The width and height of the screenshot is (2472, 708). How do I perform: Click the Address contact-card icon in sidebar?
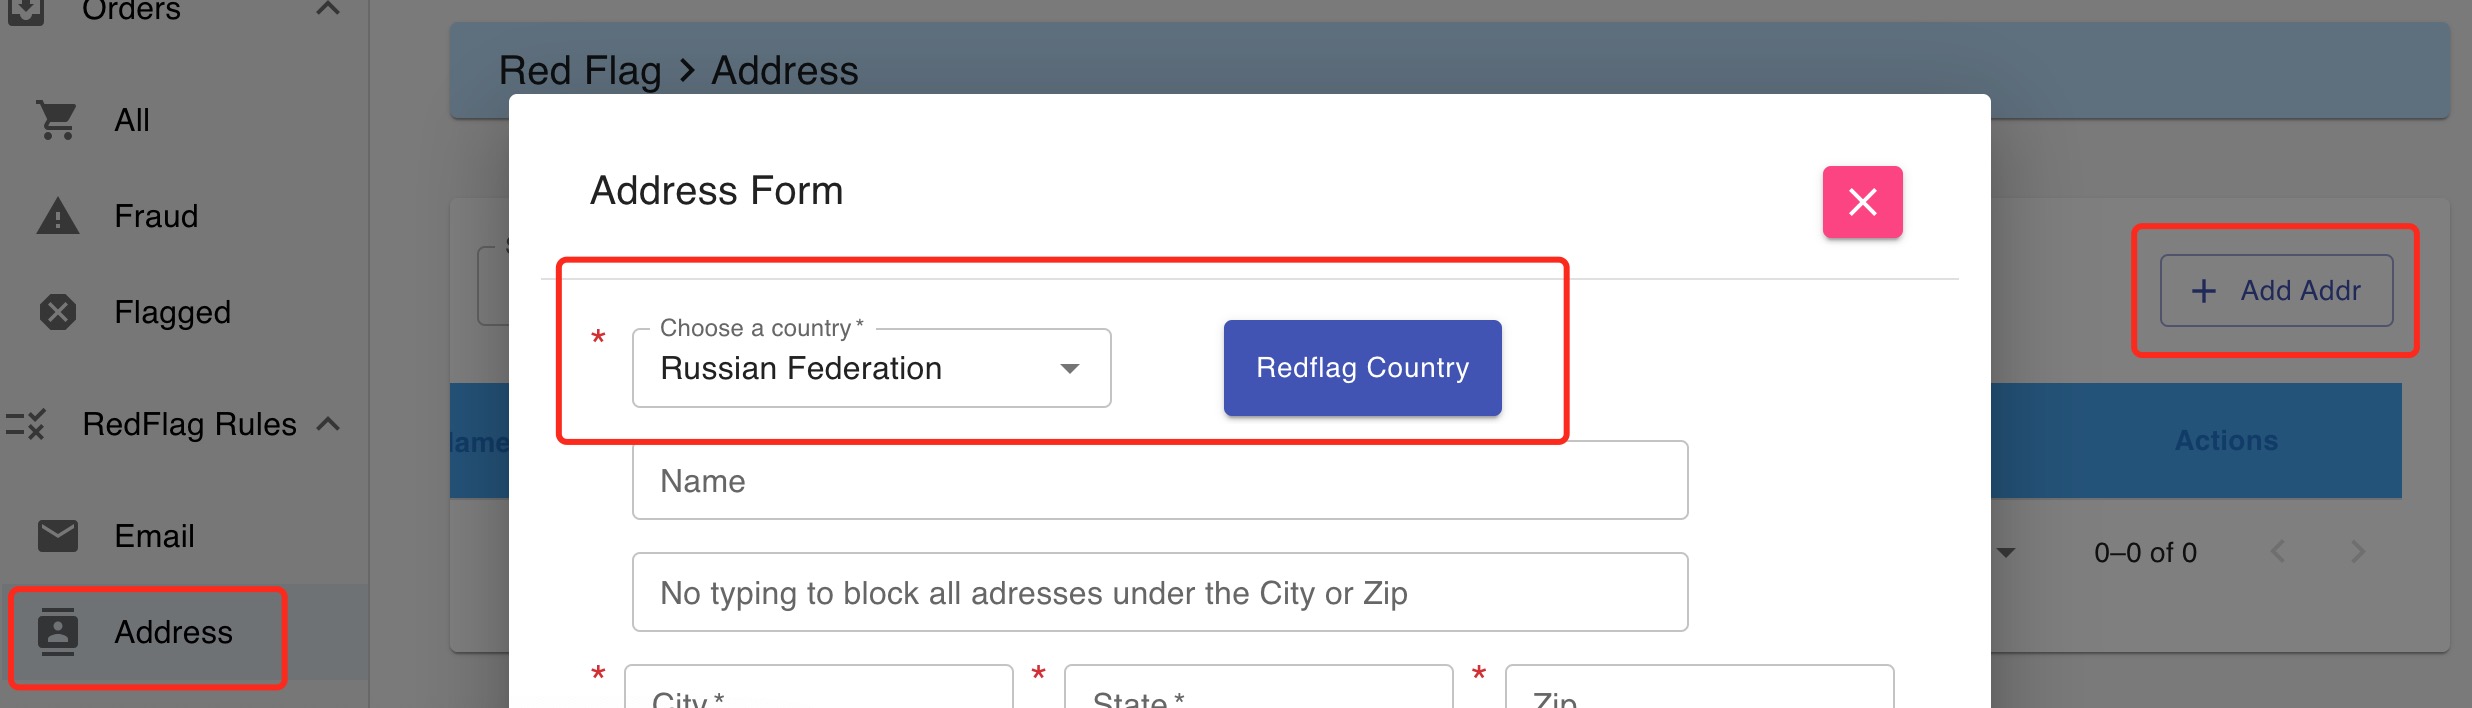point(57,632)
